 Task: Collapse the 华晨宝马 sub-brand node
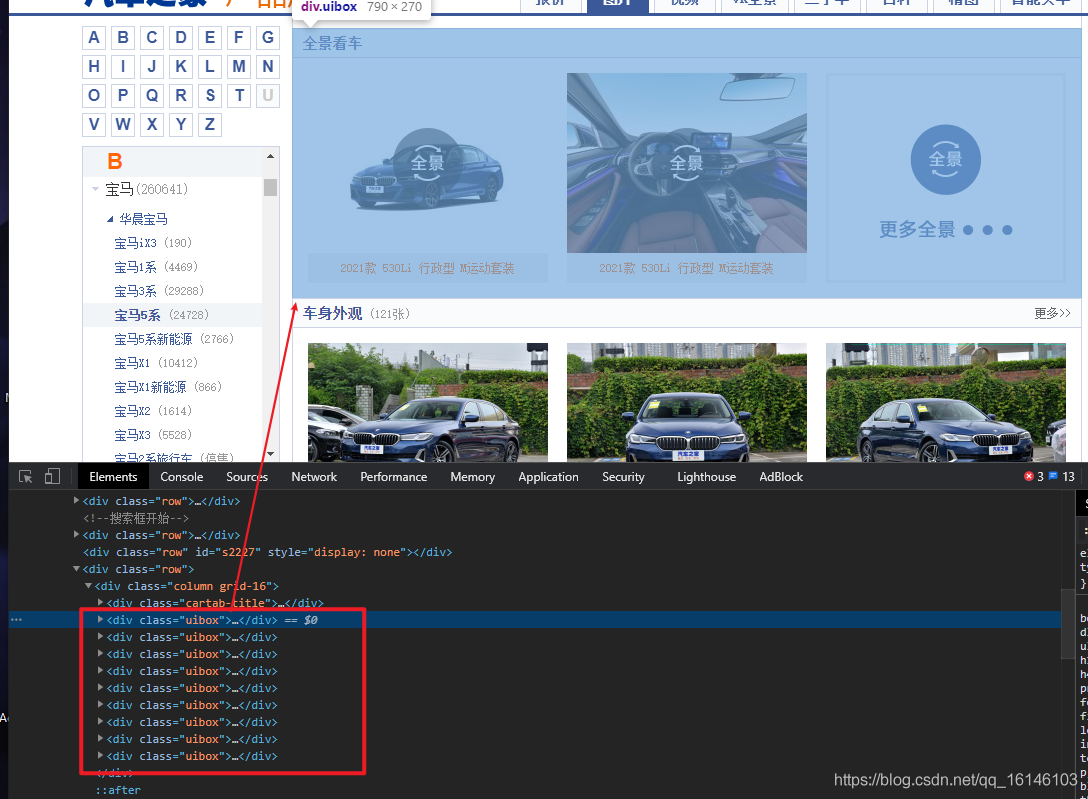110,219
